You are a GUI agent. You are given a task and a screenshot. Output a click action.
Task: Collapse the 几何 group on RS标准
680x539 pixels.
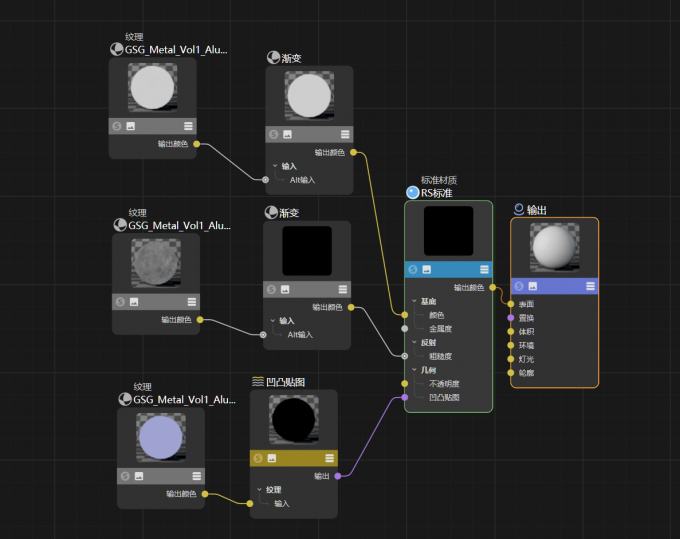tap(414, 370)
